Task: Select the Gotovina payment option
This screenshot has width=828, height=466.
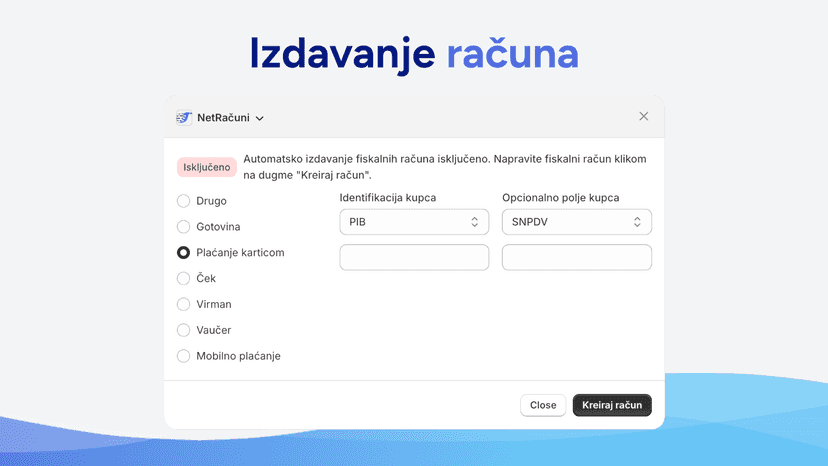Action: pos(183,227)
